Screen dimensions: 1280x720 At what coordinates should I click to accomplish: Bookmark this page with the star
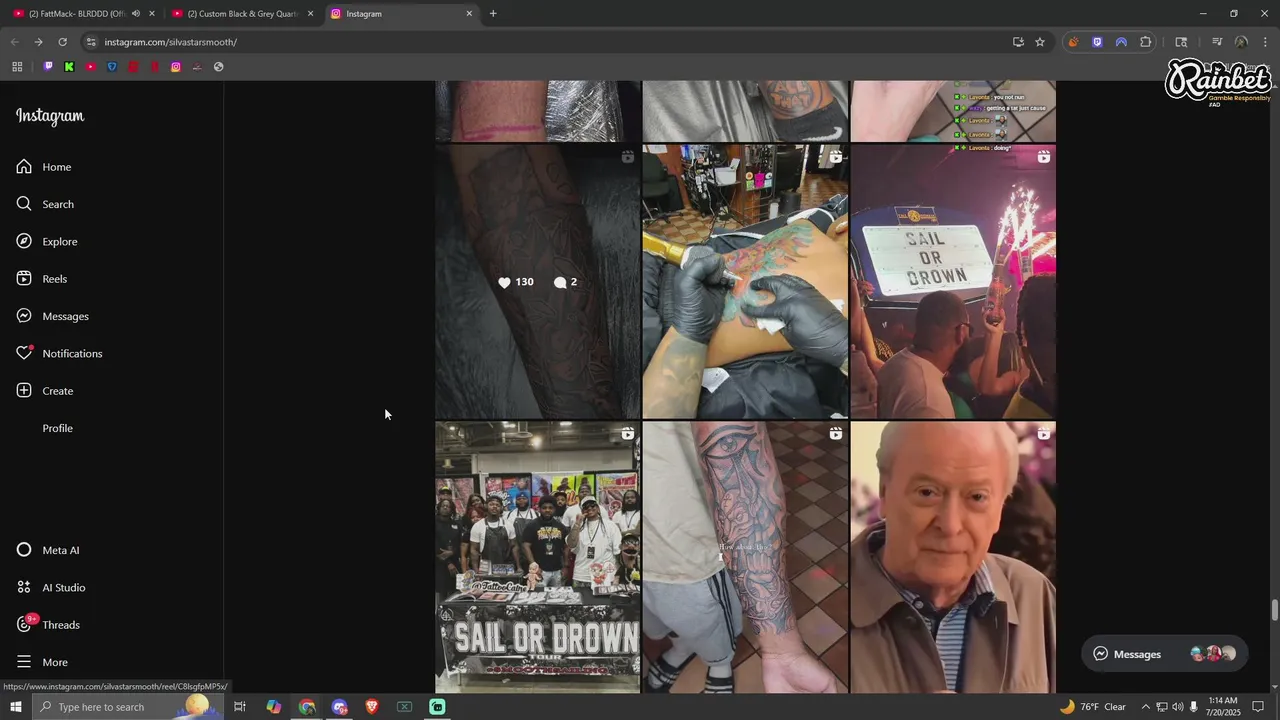click(x=1040, y=42)
